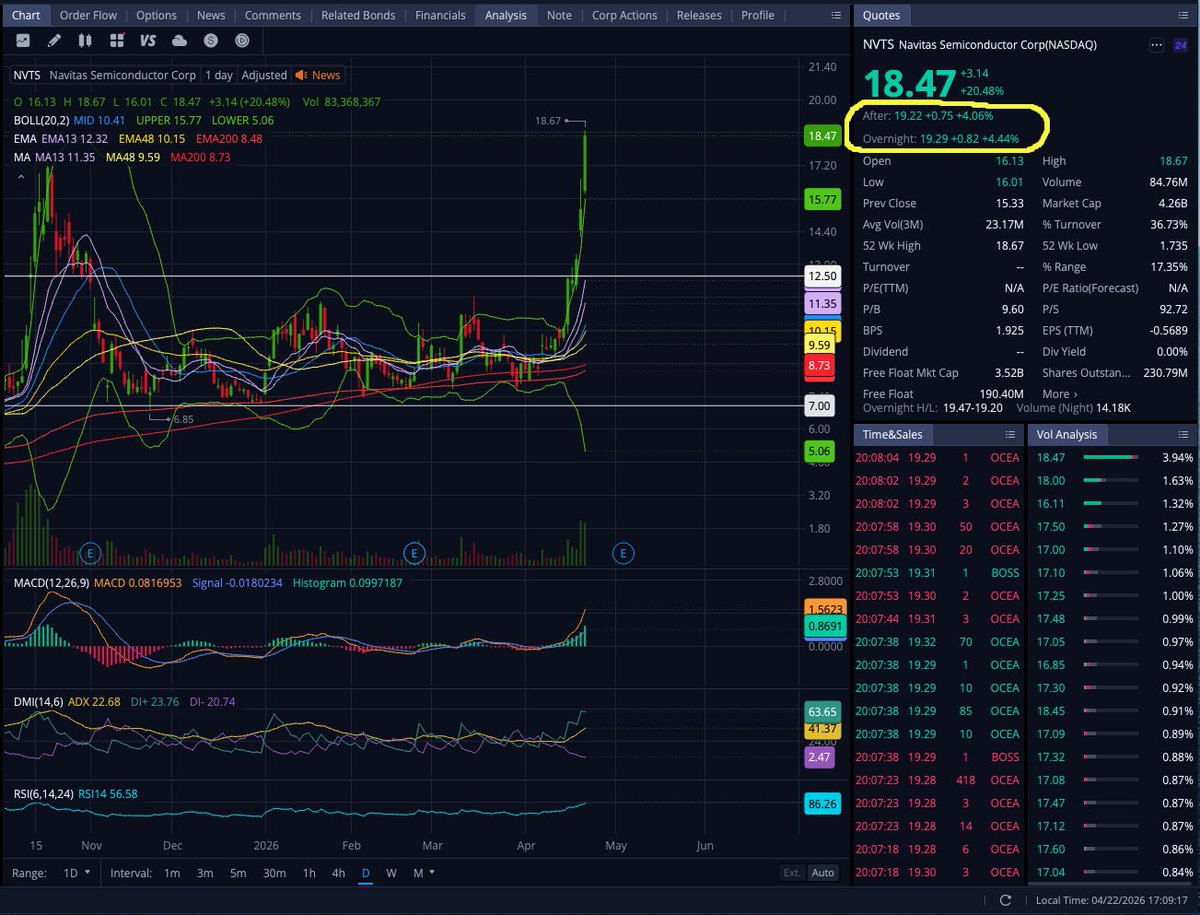Open the M interval dropdown arrow

[432, 873]
